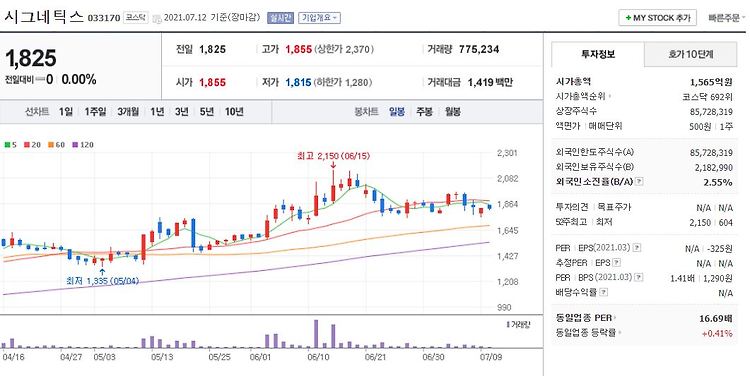Click the red 20-day moving average swatch
The height and width of the screenshot is (376, 750).
27,145
